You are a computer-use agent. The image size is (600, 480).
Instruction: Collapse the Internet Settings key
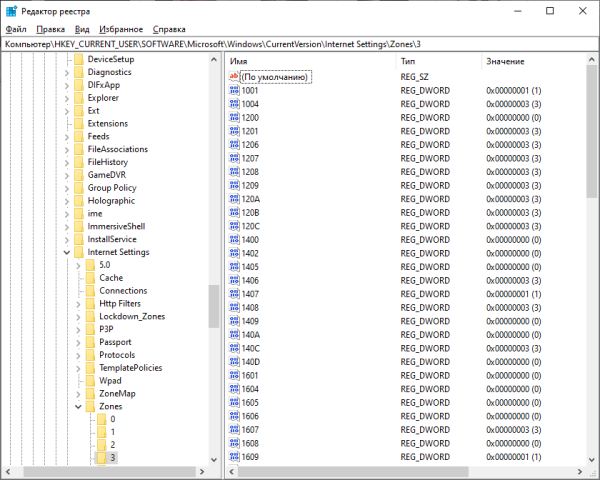67,252
